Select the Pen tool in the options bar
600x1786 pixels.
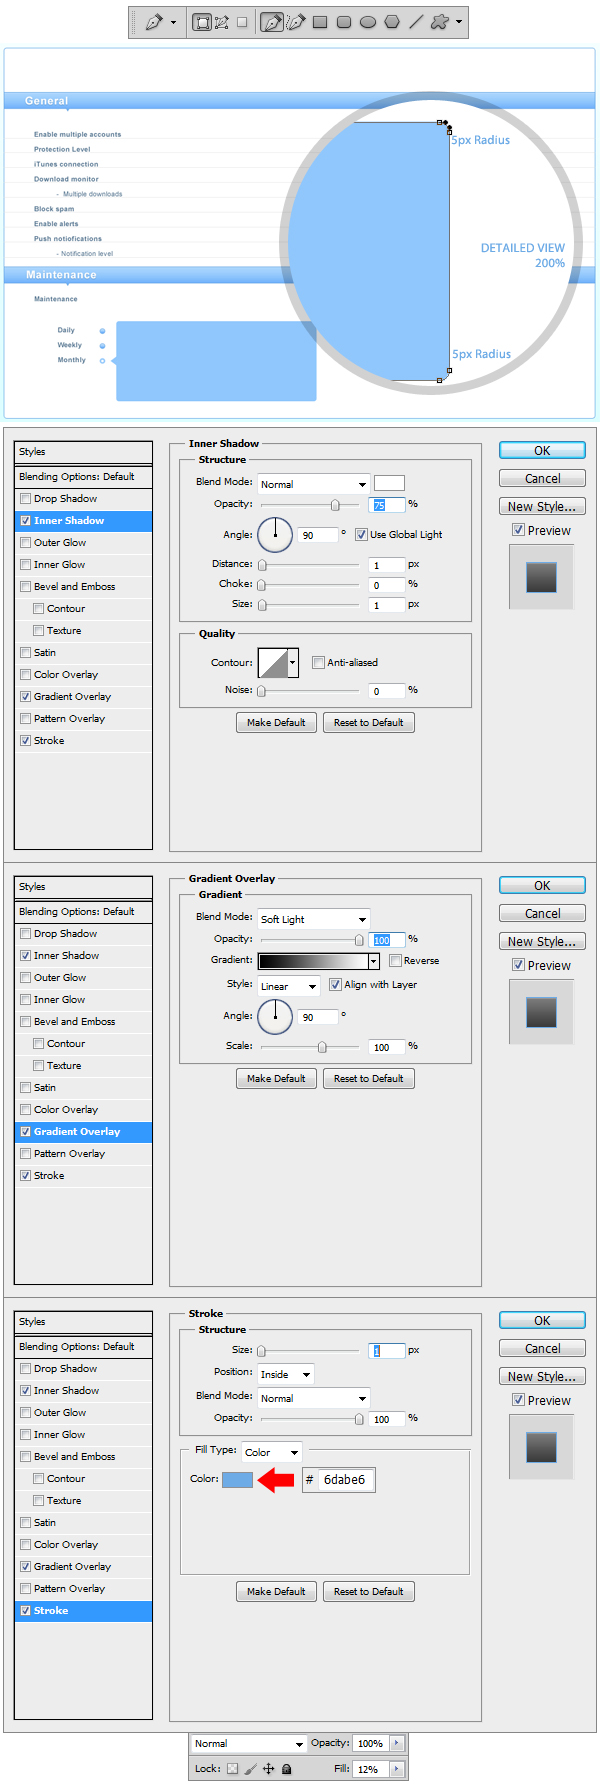(x=271, y=22)
